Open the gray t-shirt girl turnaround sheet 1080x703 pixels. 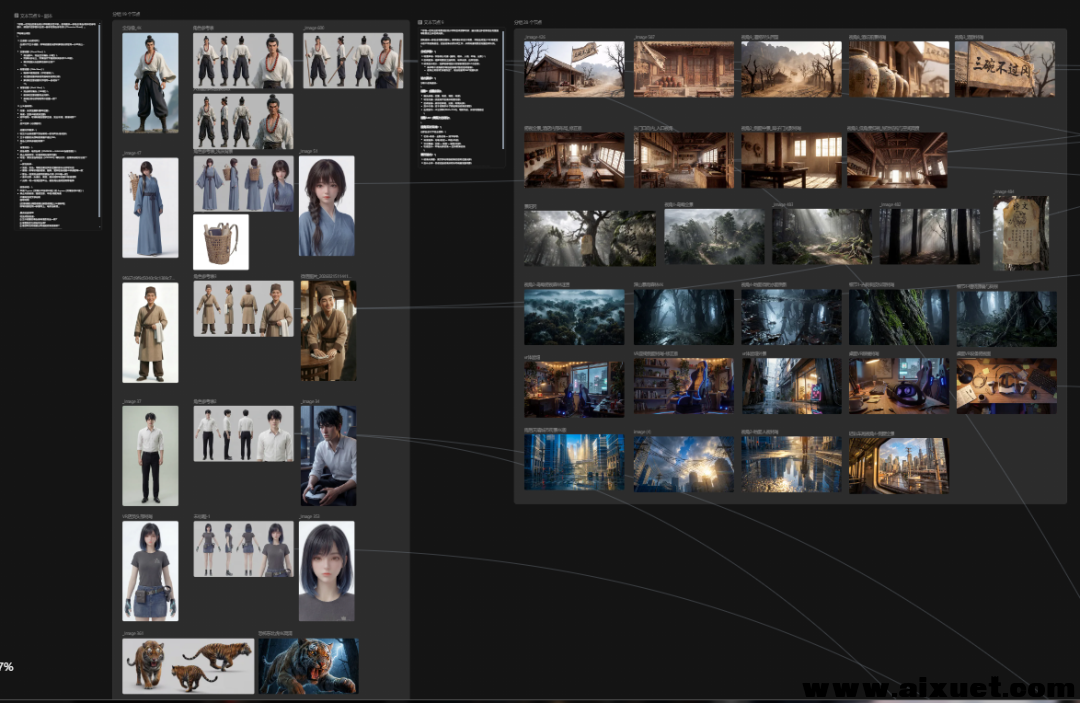[x=243, y=549]
